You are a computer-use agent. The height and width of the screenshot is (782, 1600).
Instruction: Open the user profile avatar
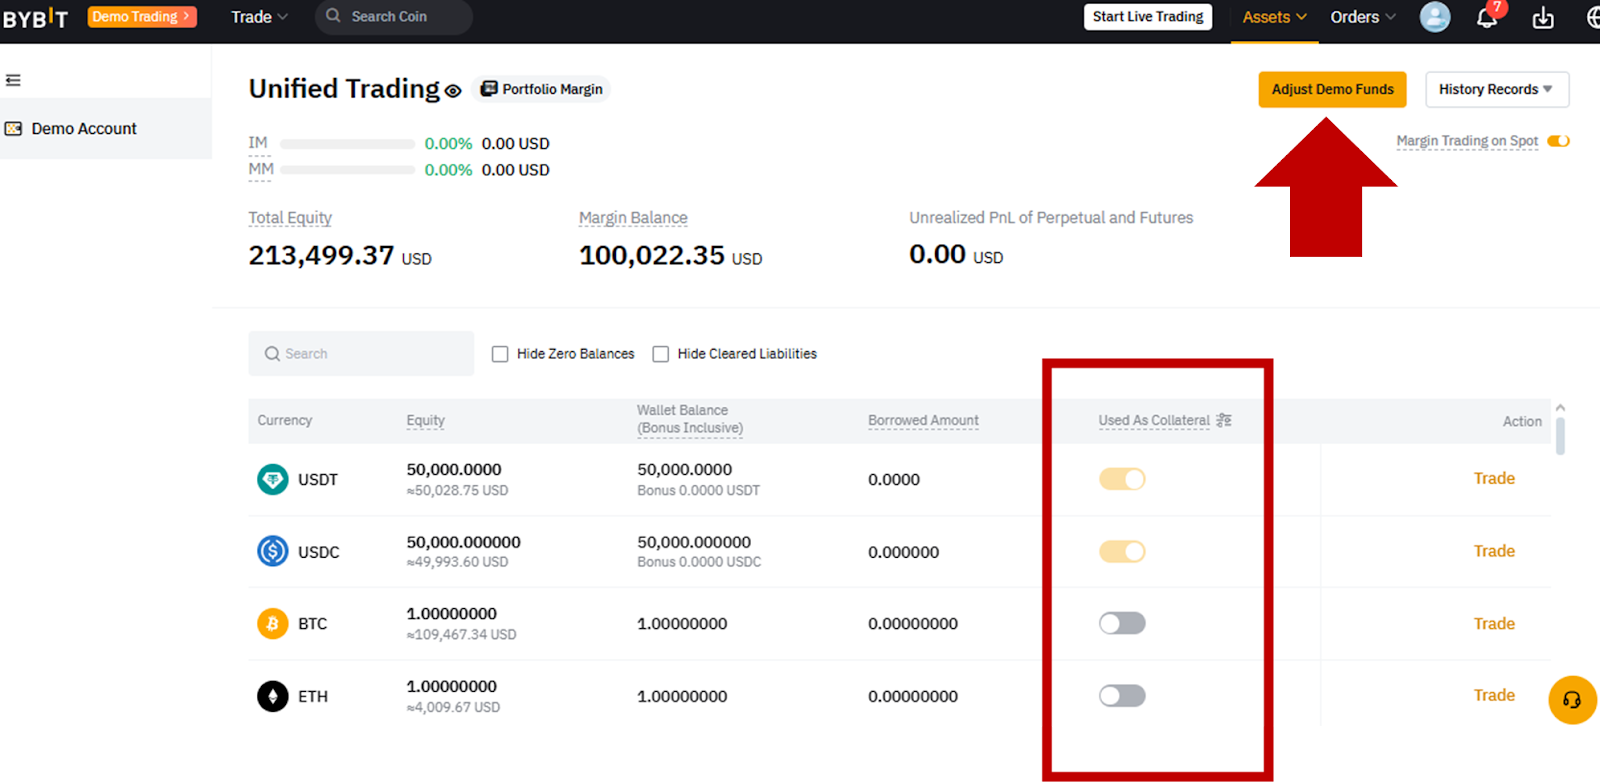[x=1435, y=17]
